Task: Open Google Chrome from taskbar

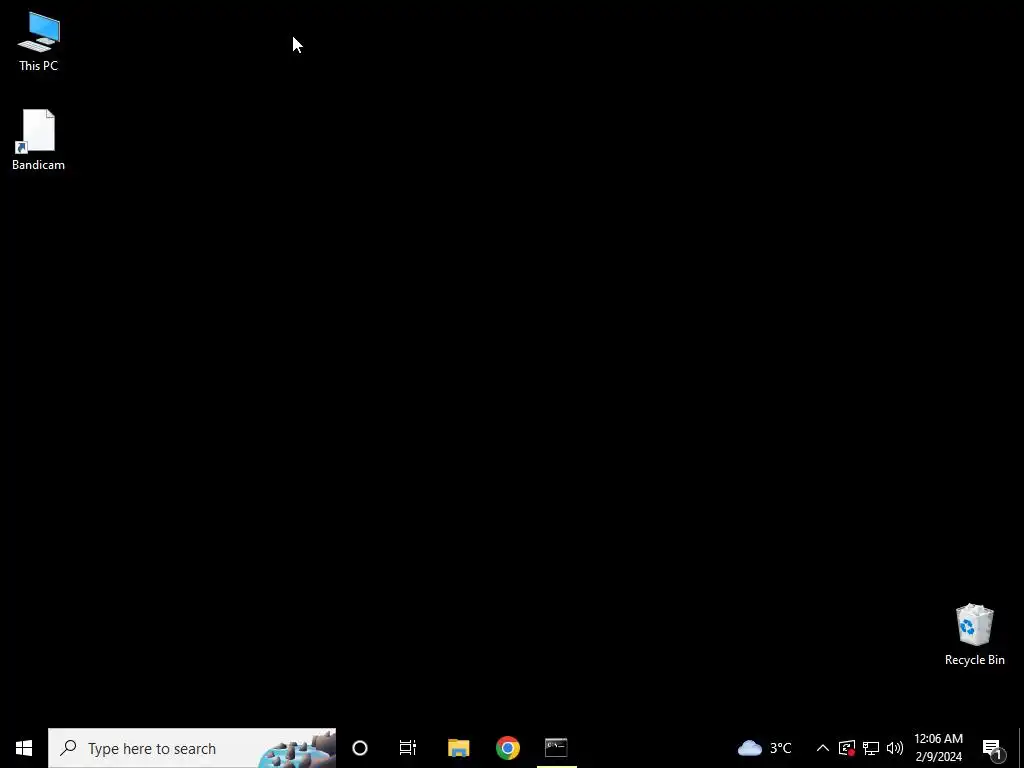Action: [x=507, y=748]
